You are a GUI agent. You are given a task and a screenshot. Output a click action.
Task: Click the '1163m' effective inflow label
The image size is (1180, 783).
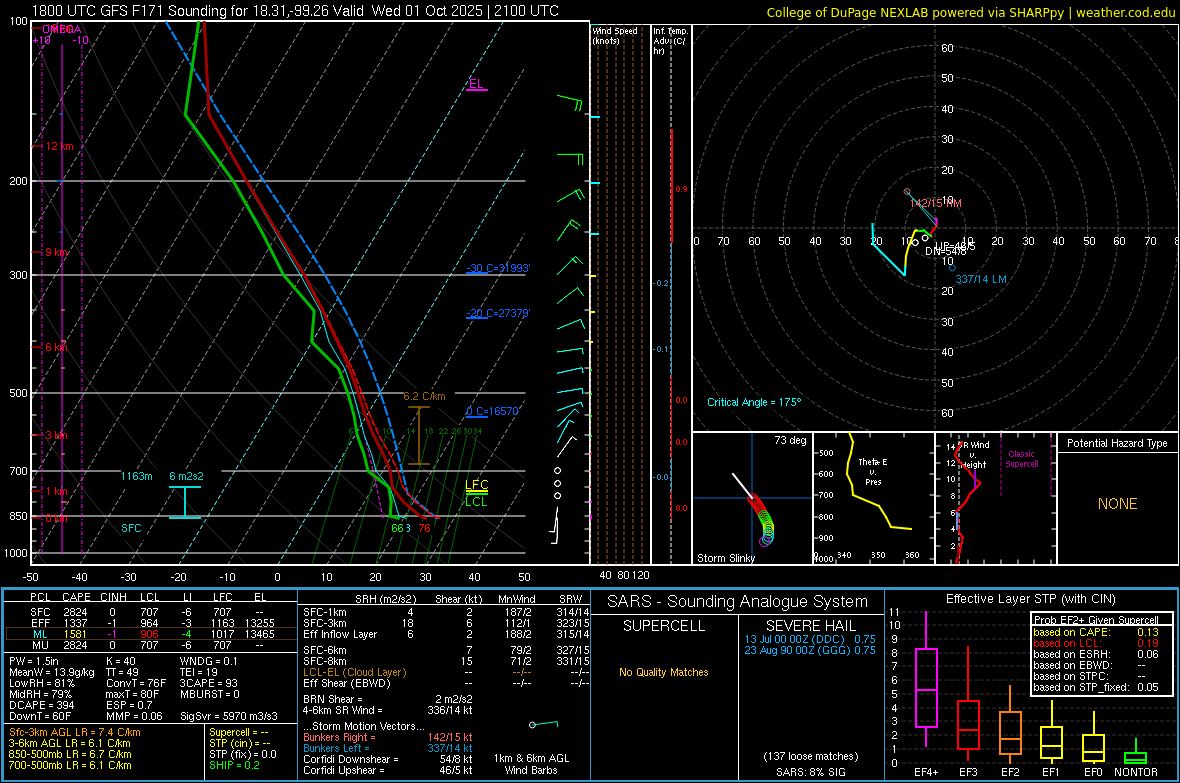coord(136,476)
